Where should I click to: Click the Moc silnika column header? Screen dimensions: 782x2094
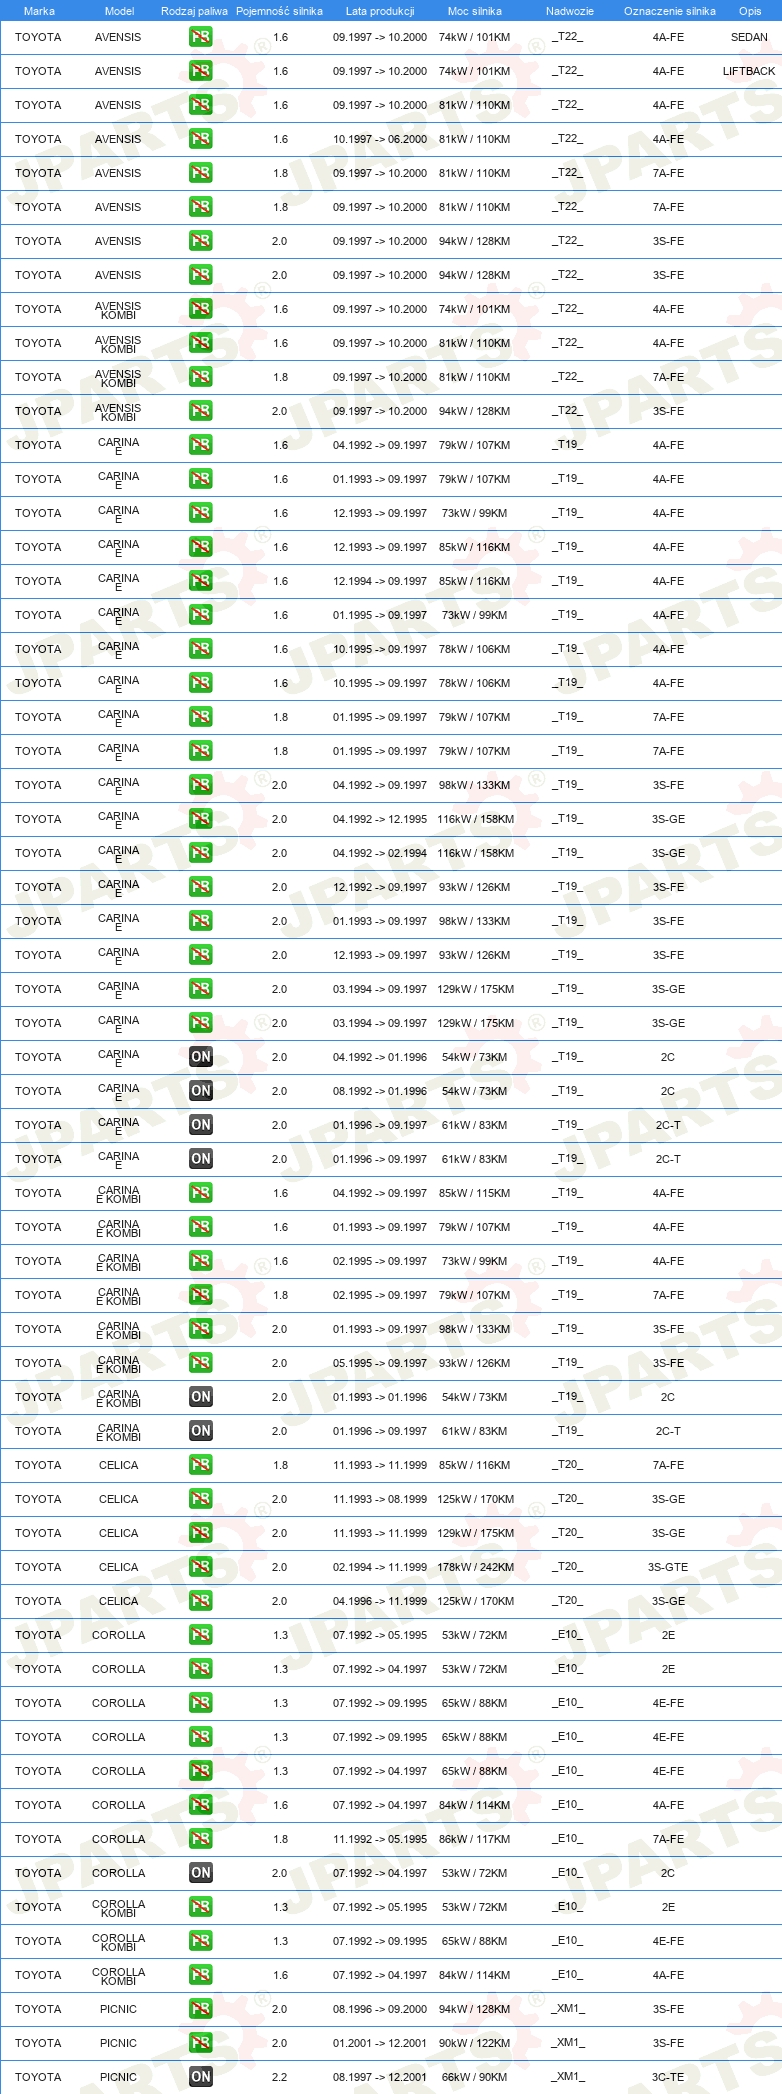(x=475, y=11)
